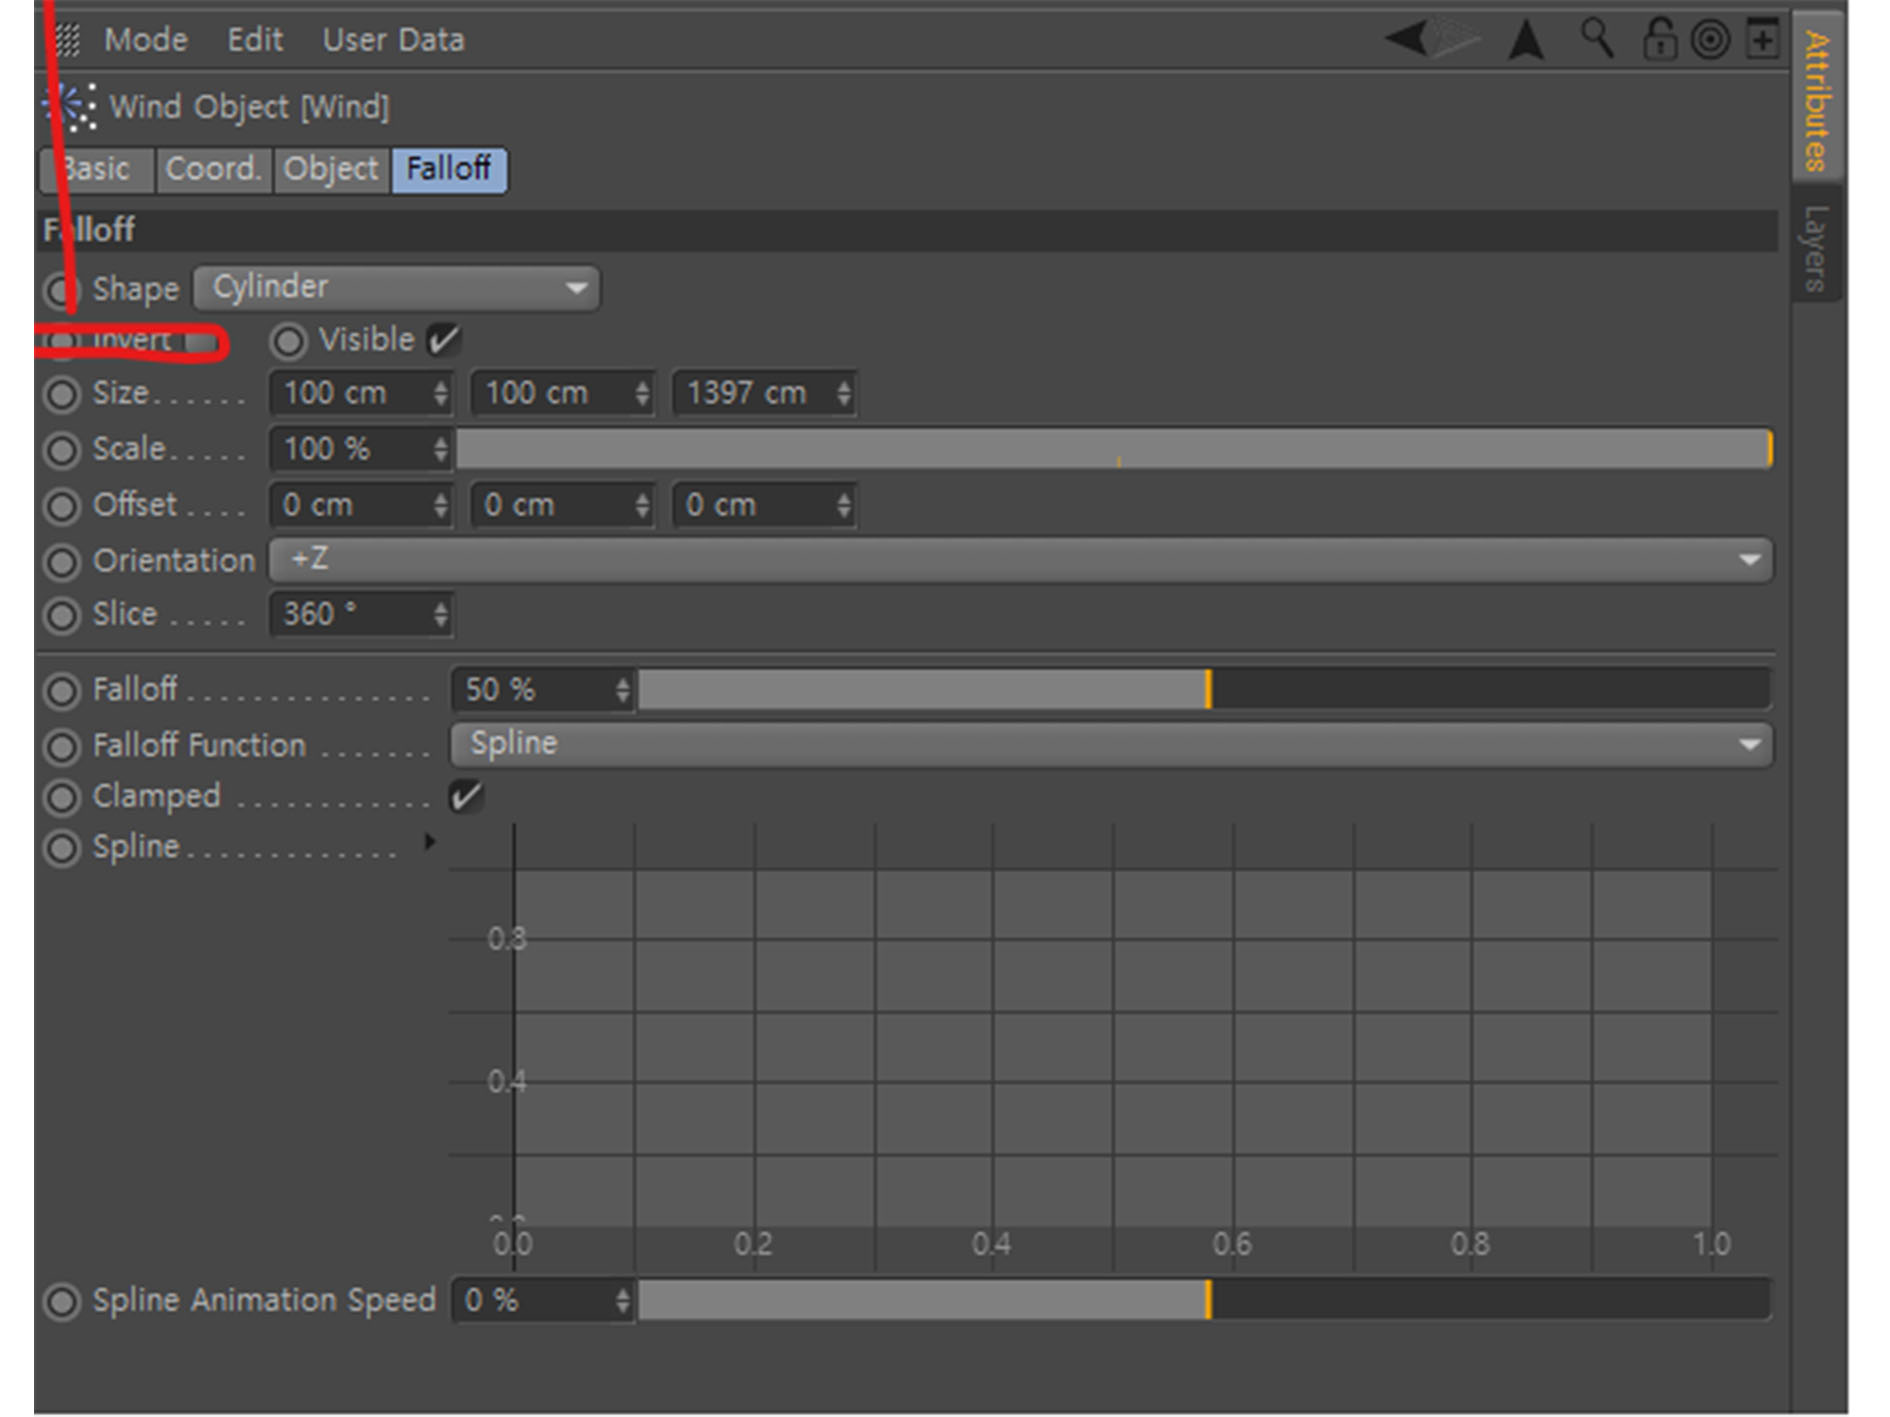Open the Mode menu

tap(146, 40)
